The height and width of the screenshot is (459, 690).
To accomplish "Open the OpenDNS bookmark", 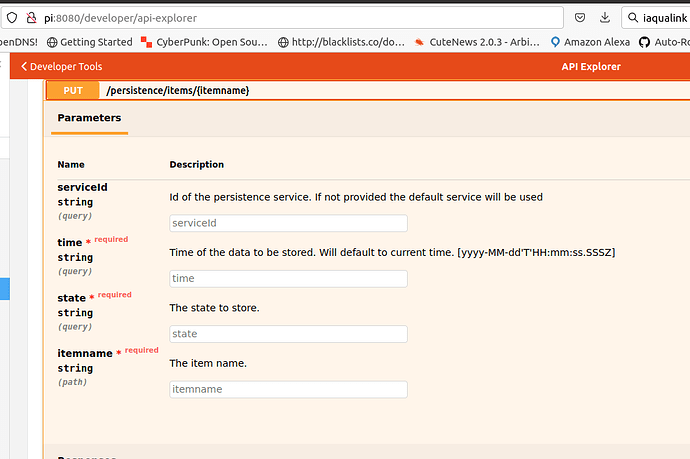I will point(18,42).
